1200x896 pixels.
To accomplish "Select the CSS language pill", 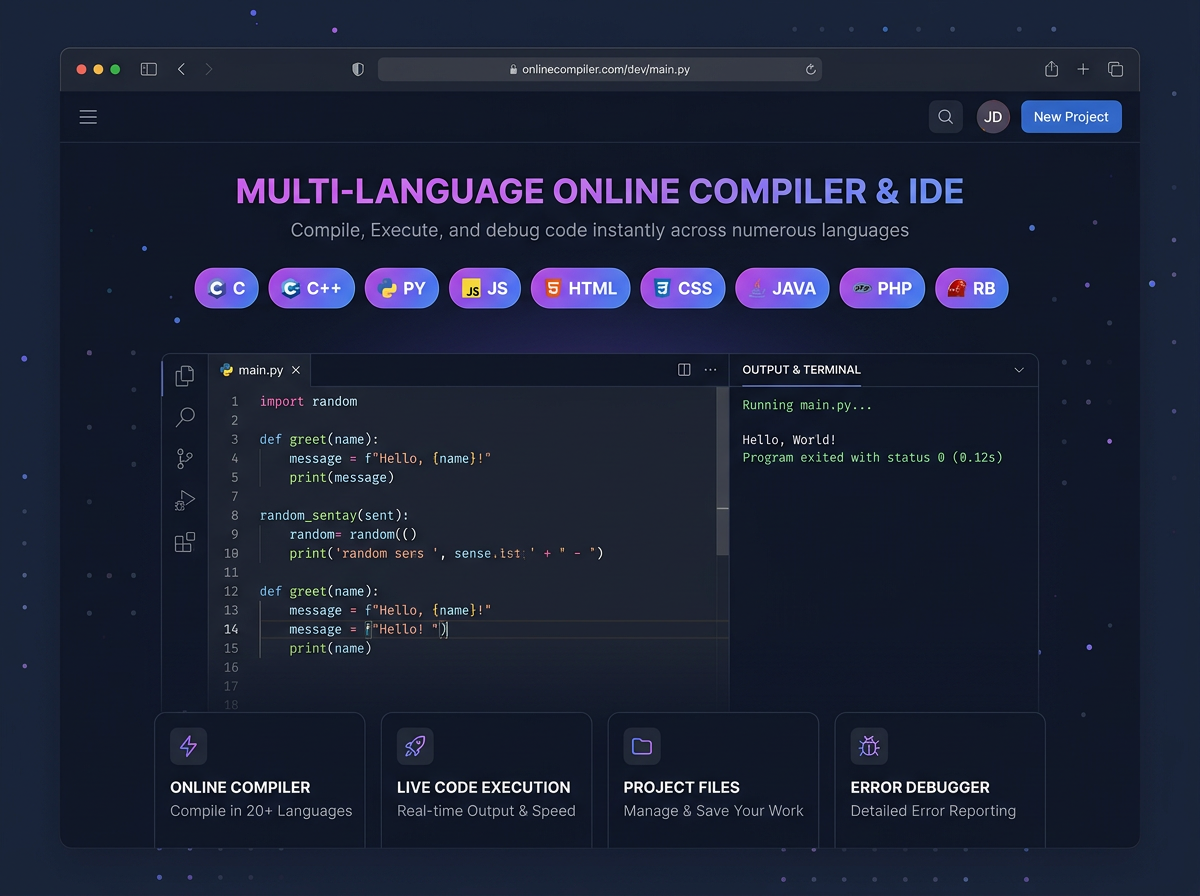I will 683,288.
